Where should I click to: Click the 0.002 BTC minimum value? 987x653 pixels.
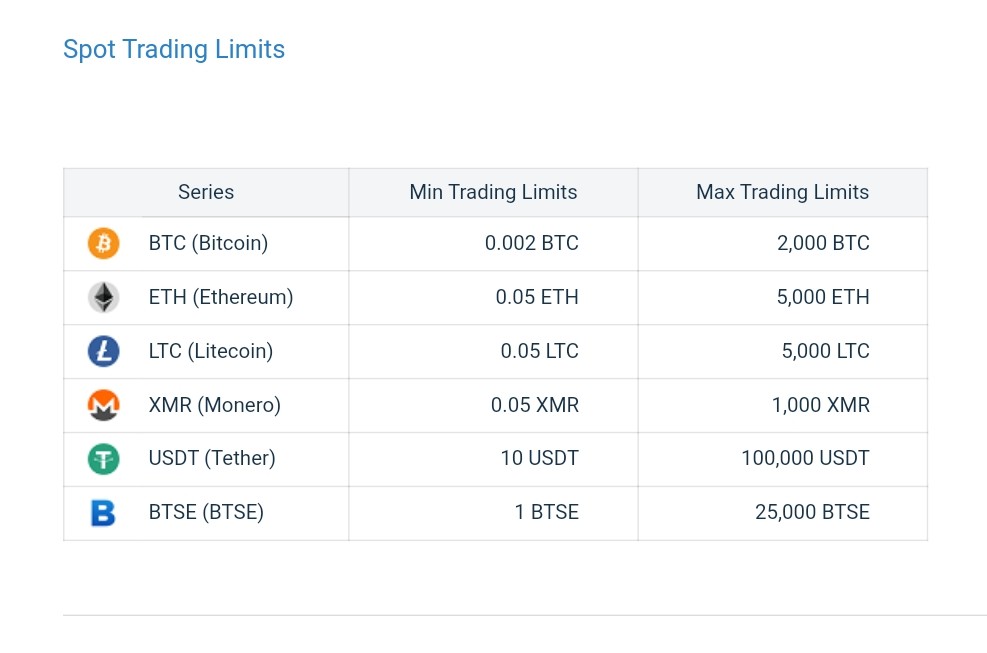[531, 243]
